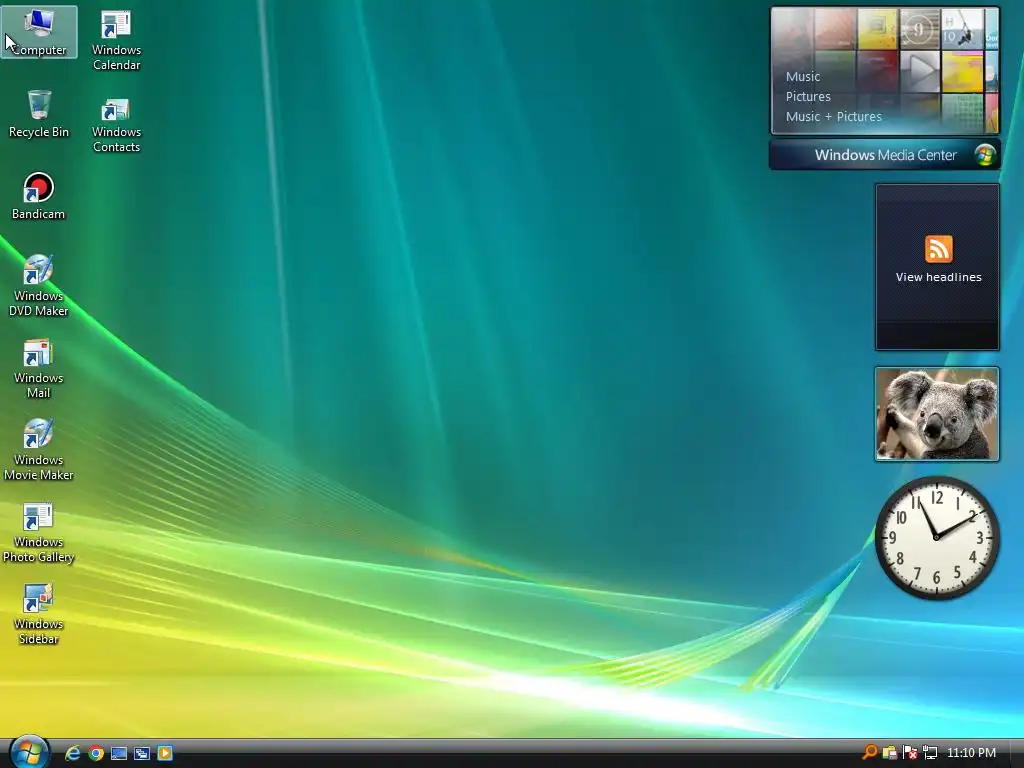Click the play-arrow tile in Media Center gadget
Image resolution: width=1024 pixels, height=768 pixels.
point(920,71)
